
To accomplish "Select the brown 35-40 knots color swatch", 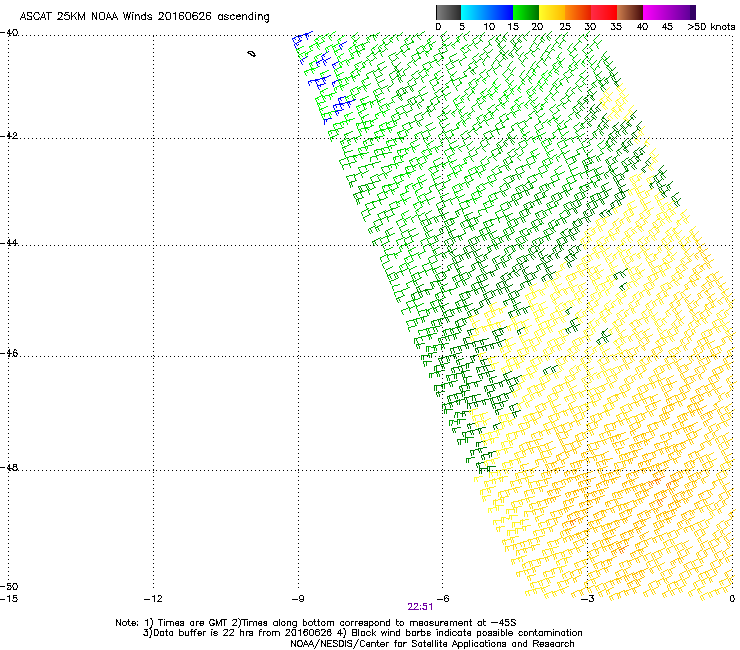I will click(x=630, y=12).
